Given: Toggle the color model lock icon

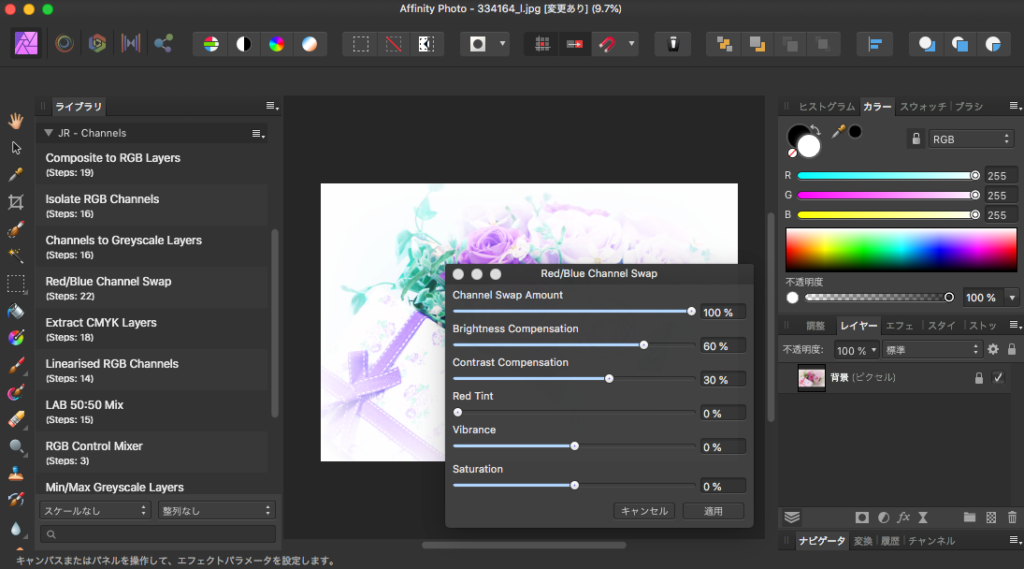Looking at the screenshot, I should [x=915, y=140].
